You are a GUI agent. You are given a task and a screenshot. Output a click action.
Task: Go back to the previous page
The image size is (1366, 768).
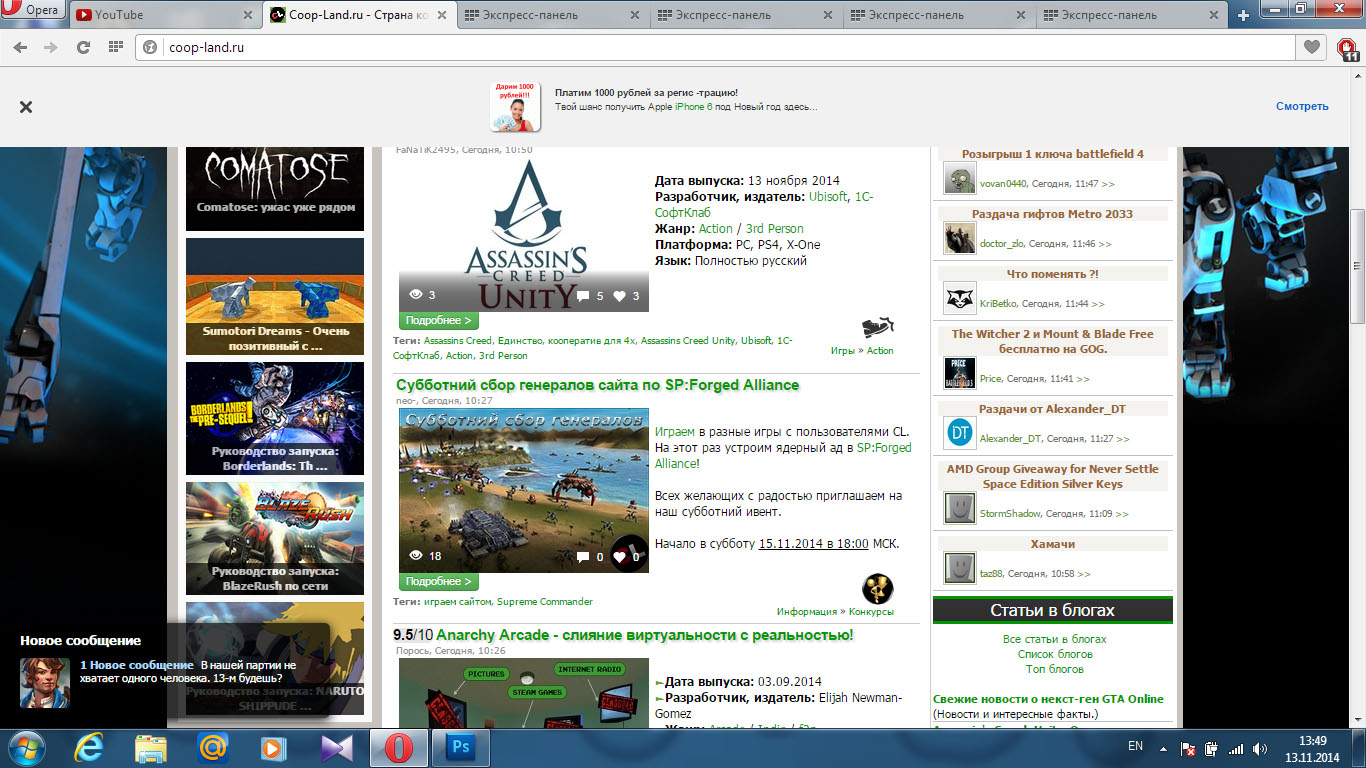click(x=22, y=47)
